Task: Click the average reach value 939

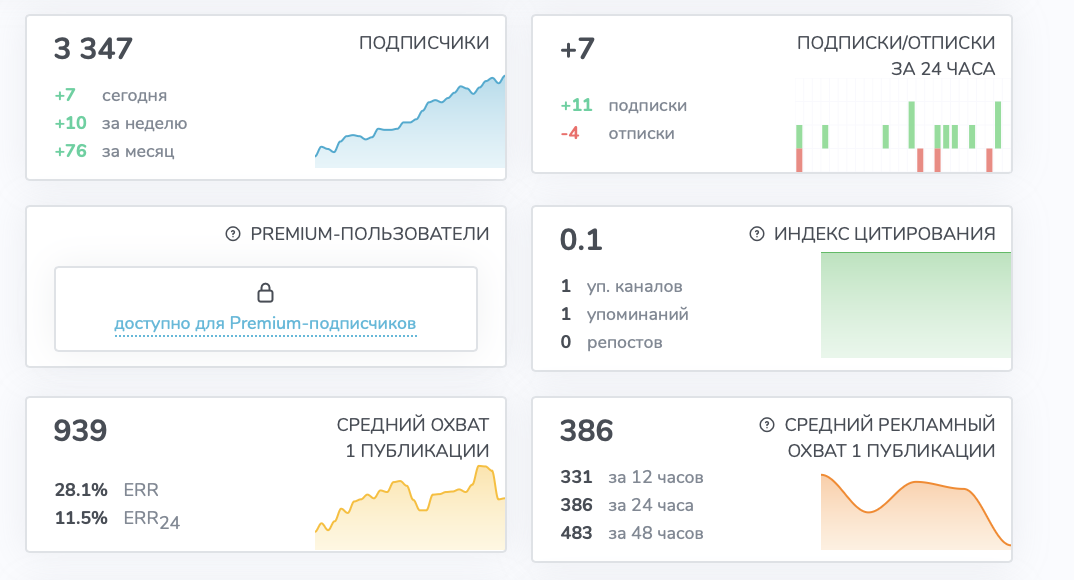Action: (80, 431)
